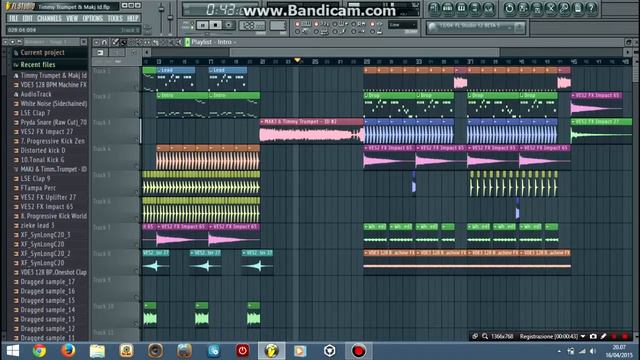Open 'White Noise (Sidechained)' in browser
Viewport: 640px width, 360px height.
[53, 104]
